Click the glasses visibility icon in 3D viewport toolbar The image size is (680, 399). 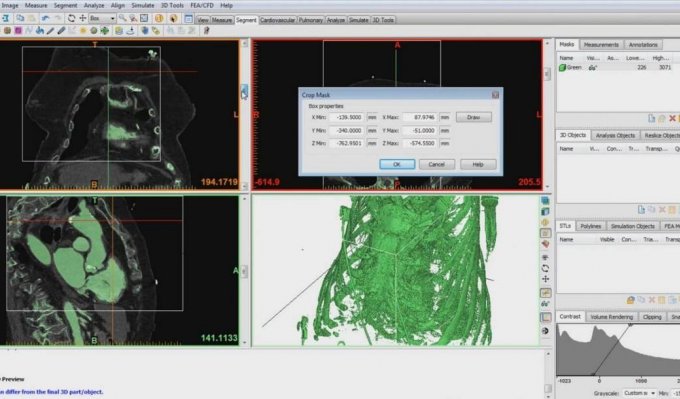pyautogui.click(x=545, y=304)
